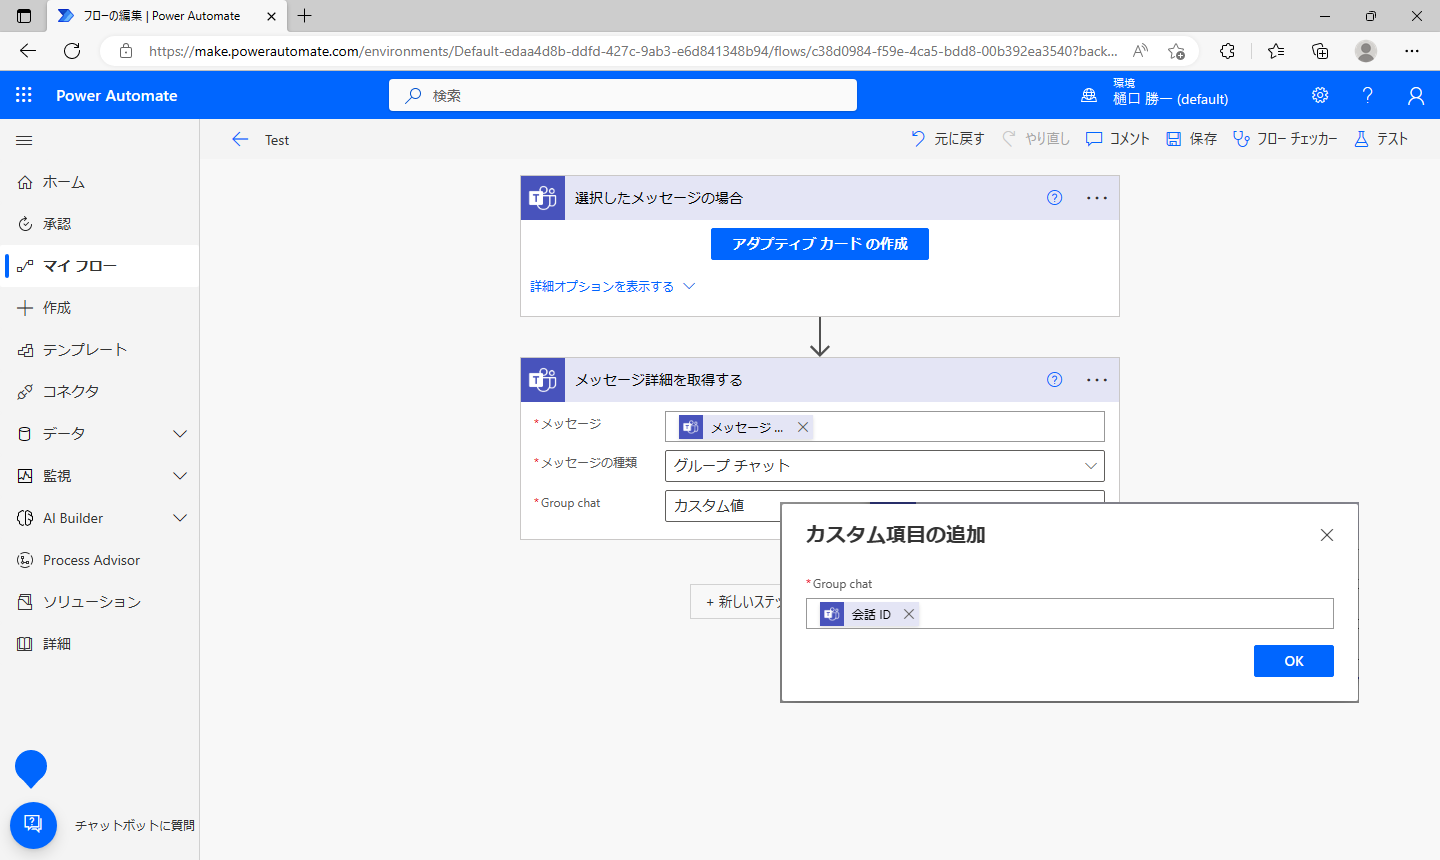This screenshot has width=1440, height=860.
Task: Open the browser favorites list
Action: click(x=1276, y=51)
